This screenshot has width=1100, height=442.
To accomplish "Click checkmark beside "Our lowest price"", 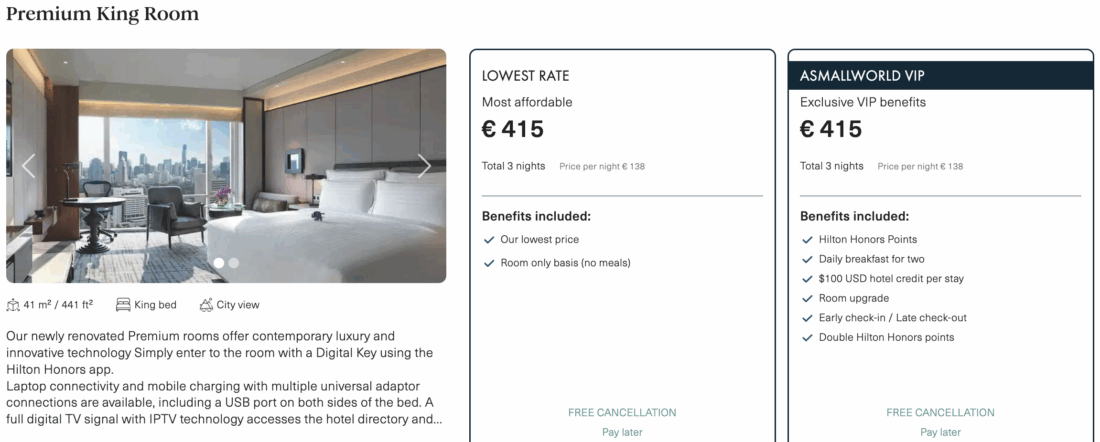I will click(489, 240).
